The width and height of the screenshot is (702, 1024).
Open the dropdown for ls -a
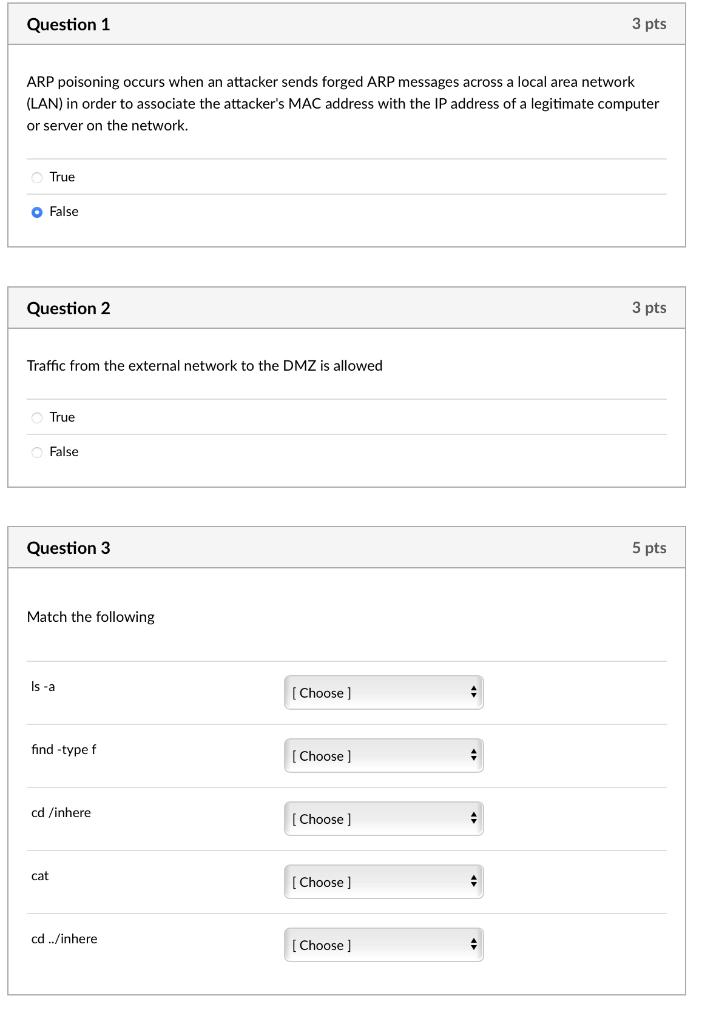coord(383,693)
